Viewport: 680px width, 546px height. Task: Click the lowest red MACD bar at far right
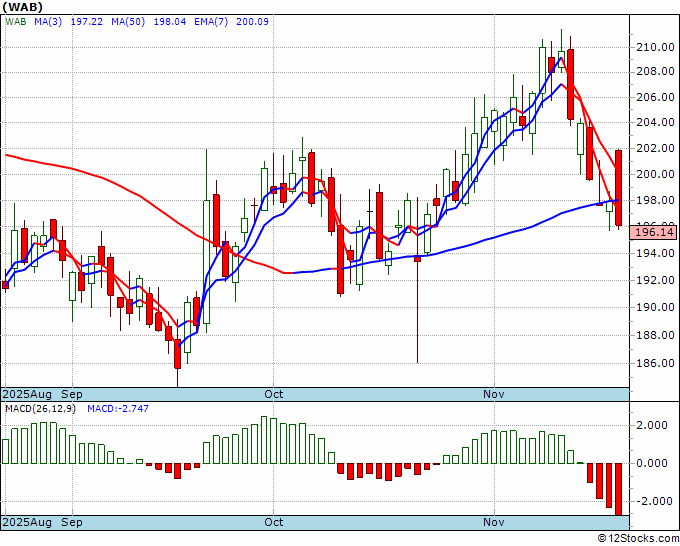pyautogui.click(x=618, y=489)
